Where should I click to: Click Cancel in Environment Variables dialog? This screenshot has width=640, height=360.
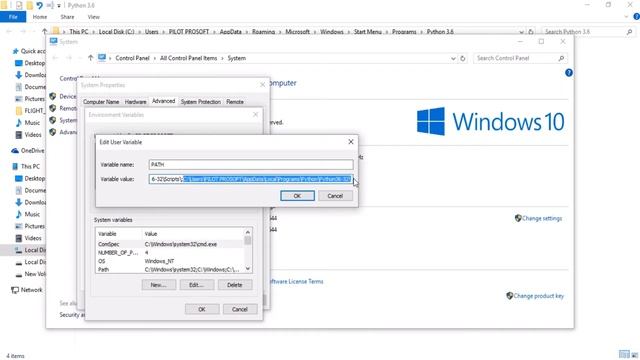pyautogui.click(x=240, y=309)
